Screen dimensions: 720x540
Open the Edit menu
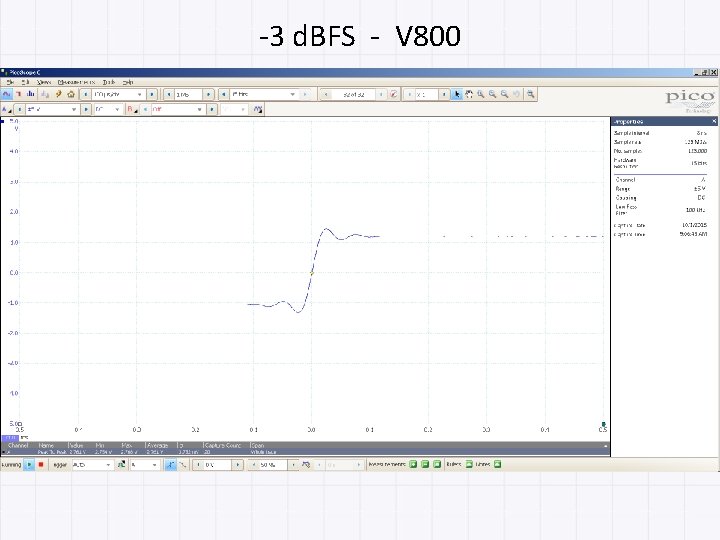pos(25,82)
